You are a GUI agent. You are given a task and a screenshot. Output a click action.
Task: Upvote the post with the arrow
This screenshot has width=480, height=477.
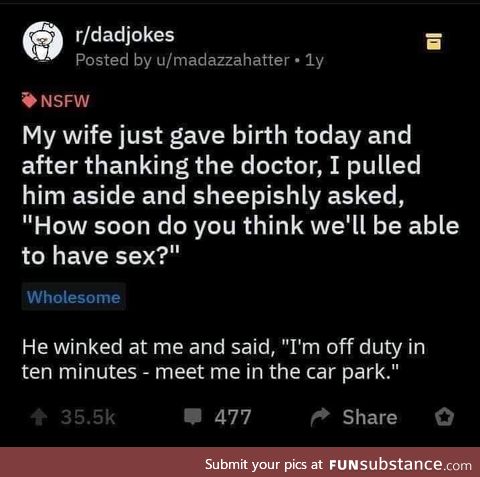pyautogui.click(x=39, y=417)
